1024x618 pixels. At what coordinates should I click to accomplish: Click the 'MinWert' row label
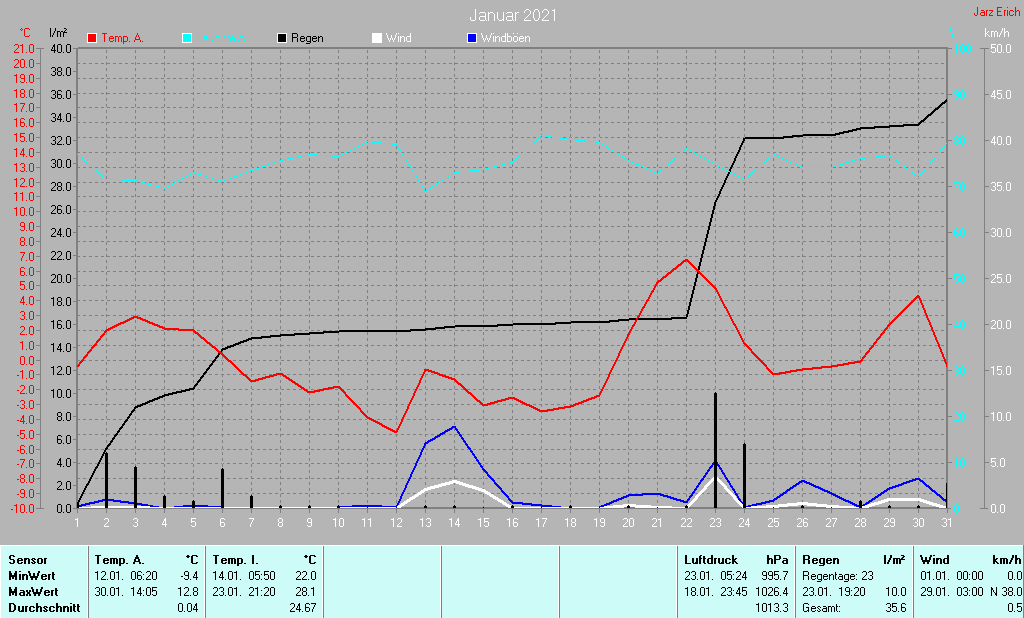(x=32, y=576)
